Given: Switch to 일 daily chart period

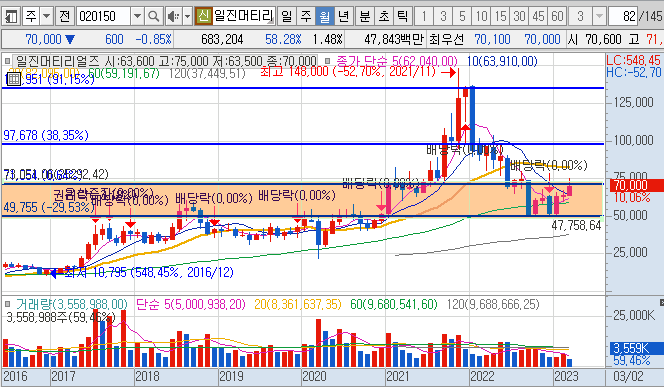Looking at the screenshot, I should tap(286, 17).
